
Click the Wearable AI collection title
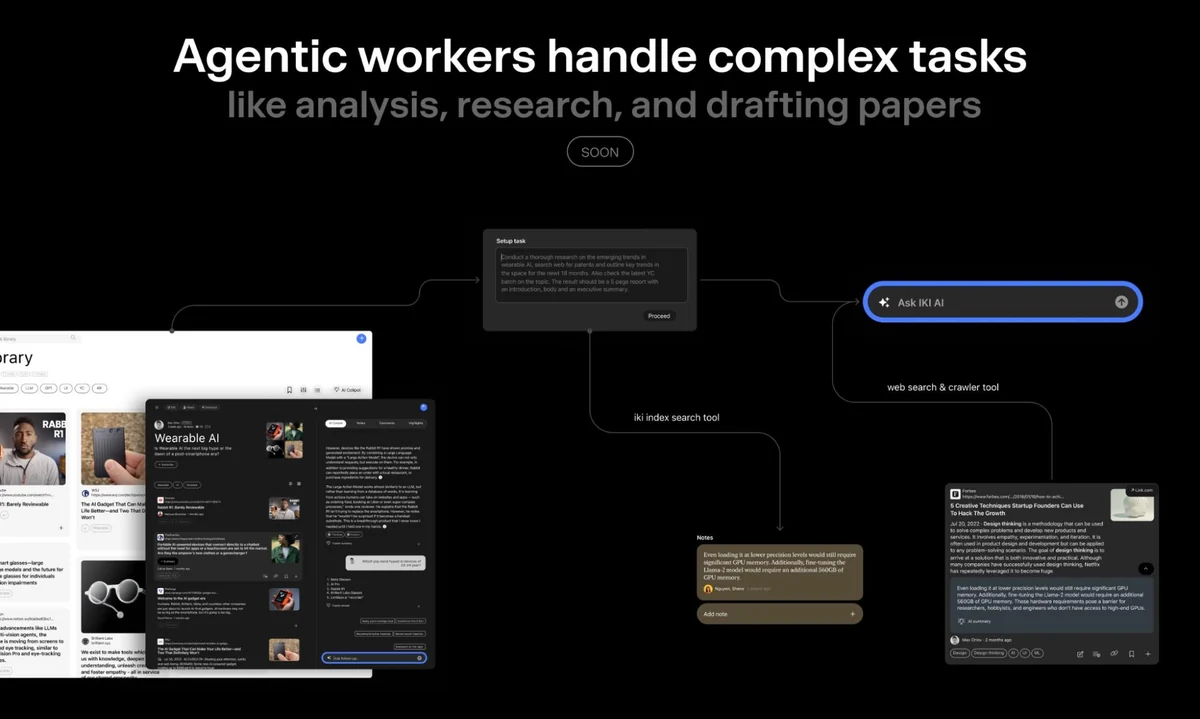click(x=187, y=439)
